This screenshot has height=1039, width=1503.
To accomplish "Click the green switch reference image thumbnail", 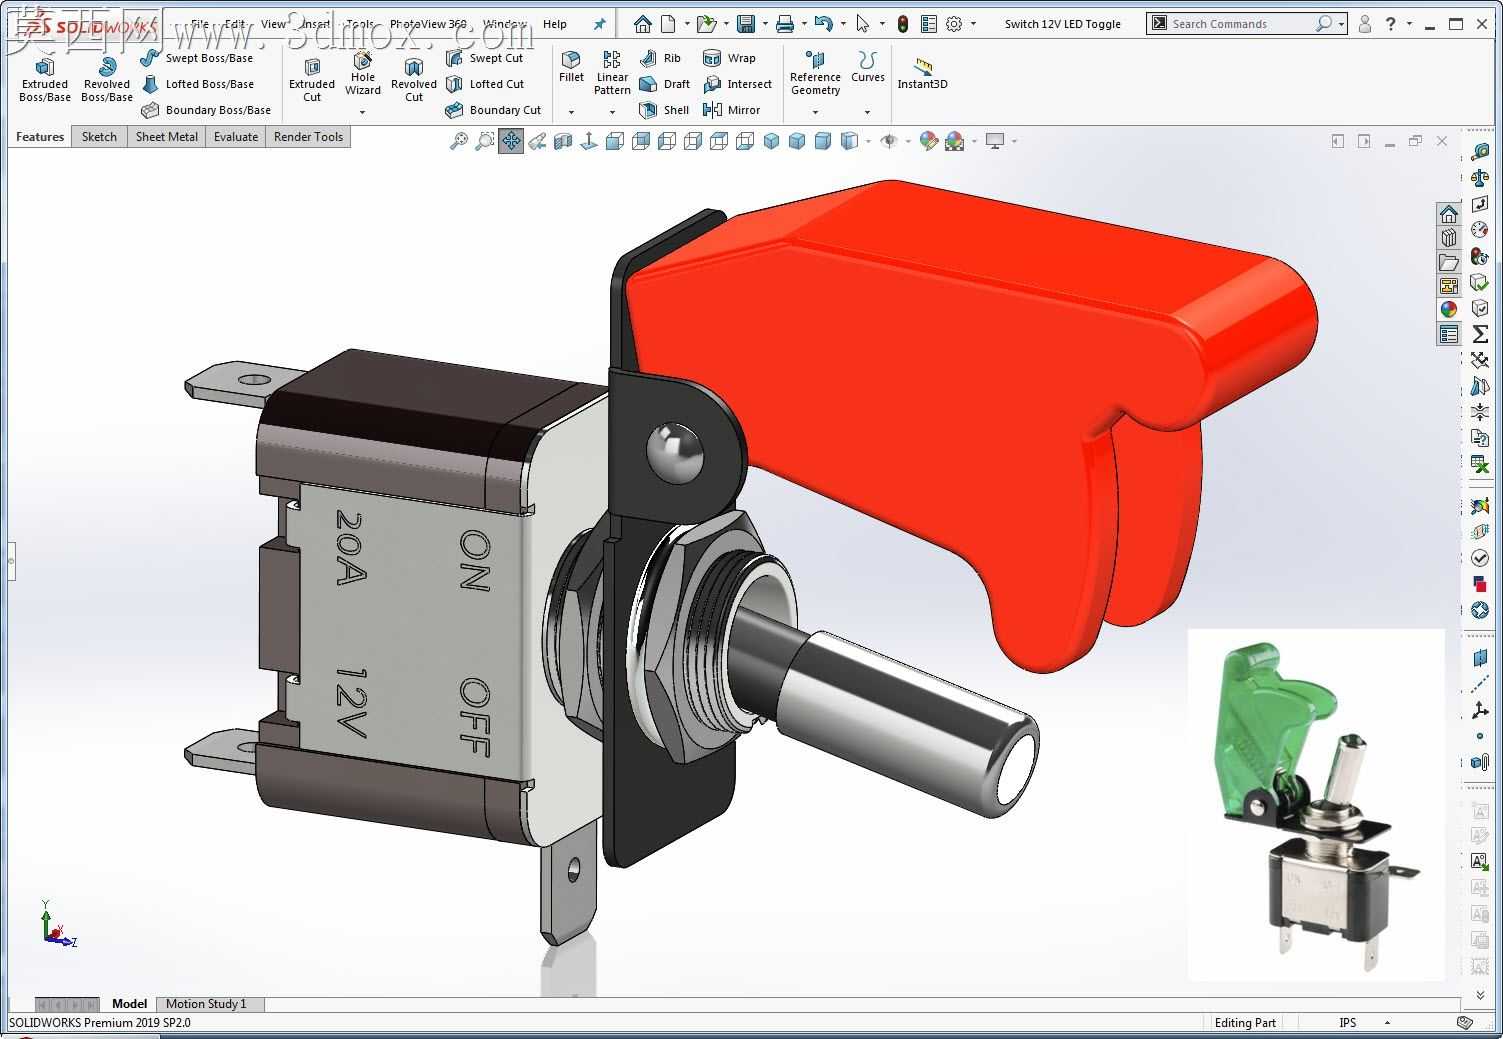I will point(1316,805).
